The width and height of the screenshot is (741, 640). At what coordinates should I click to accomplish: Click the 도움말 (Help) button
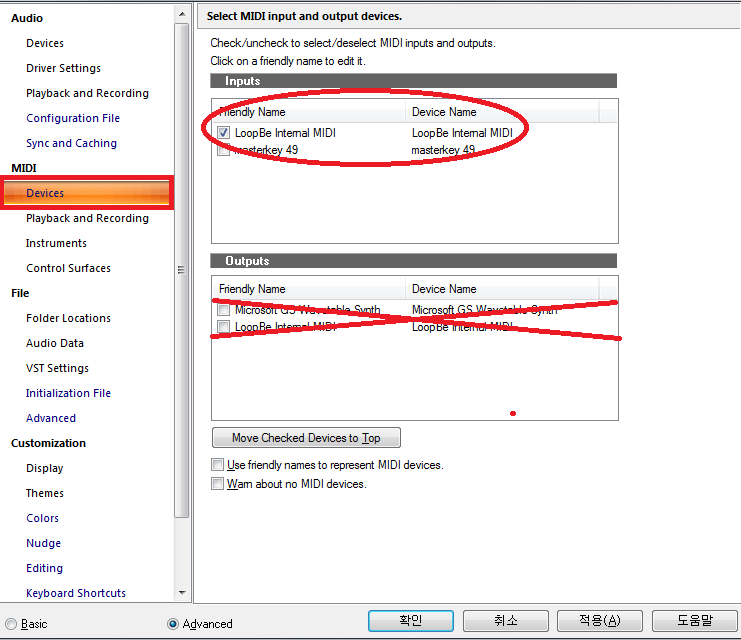[x=695, y=621]
